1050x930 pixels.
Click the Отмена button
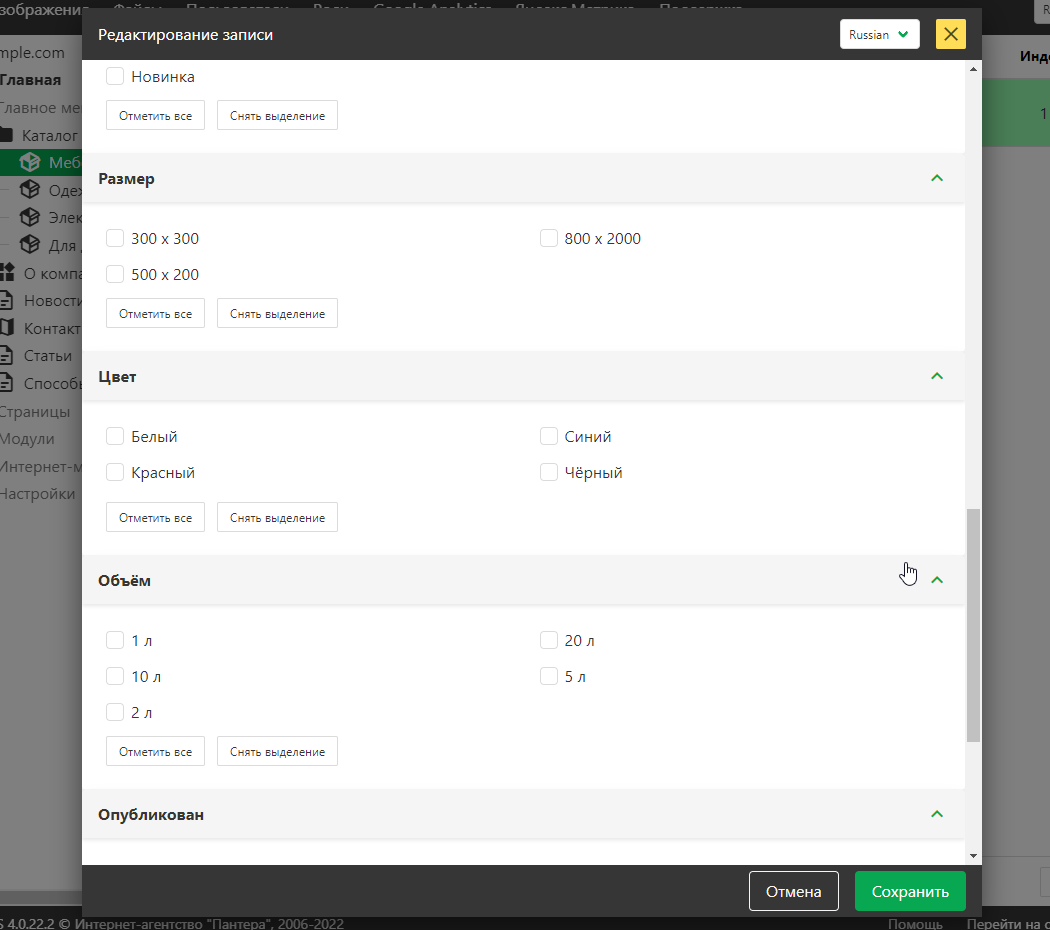(793, 891)
